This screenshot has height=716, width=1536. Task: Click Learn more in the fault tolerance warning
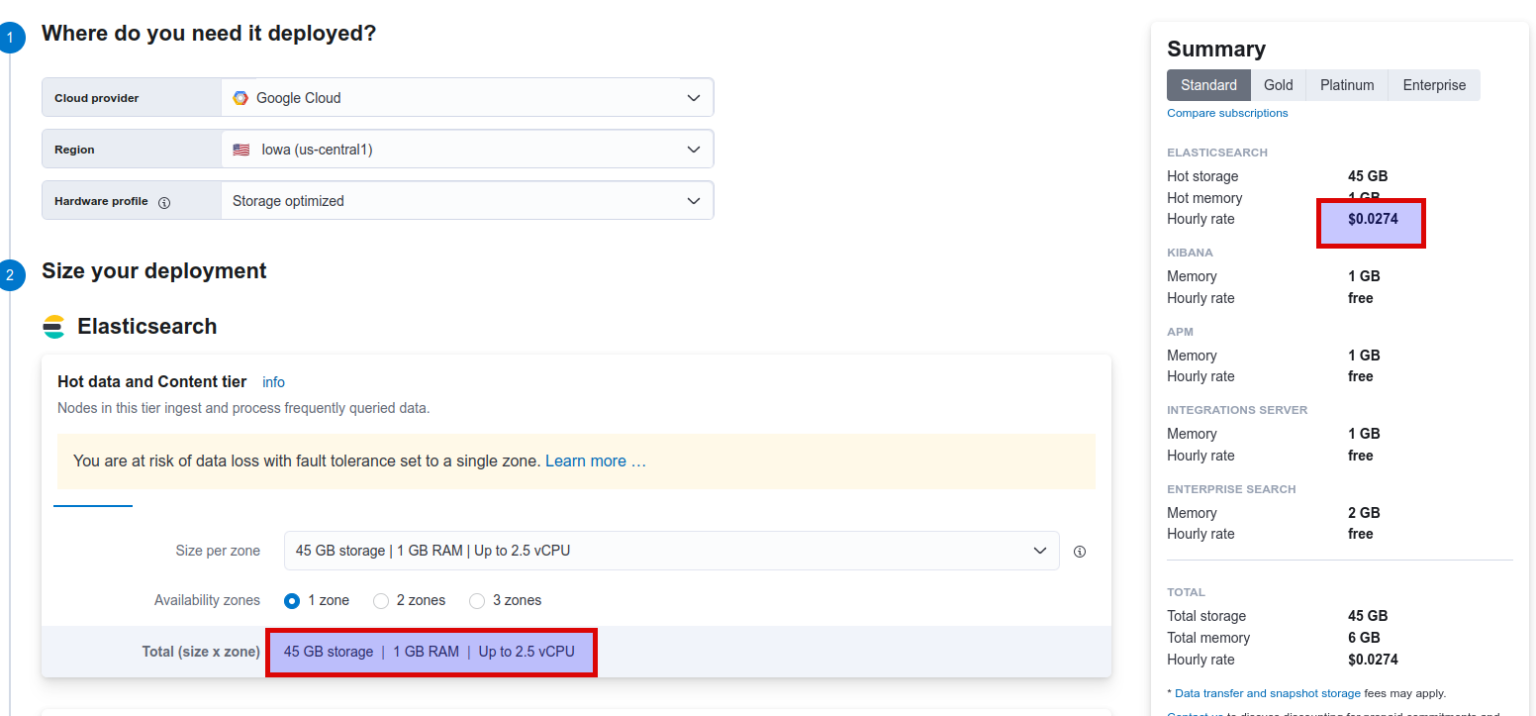tap(588, 461)
